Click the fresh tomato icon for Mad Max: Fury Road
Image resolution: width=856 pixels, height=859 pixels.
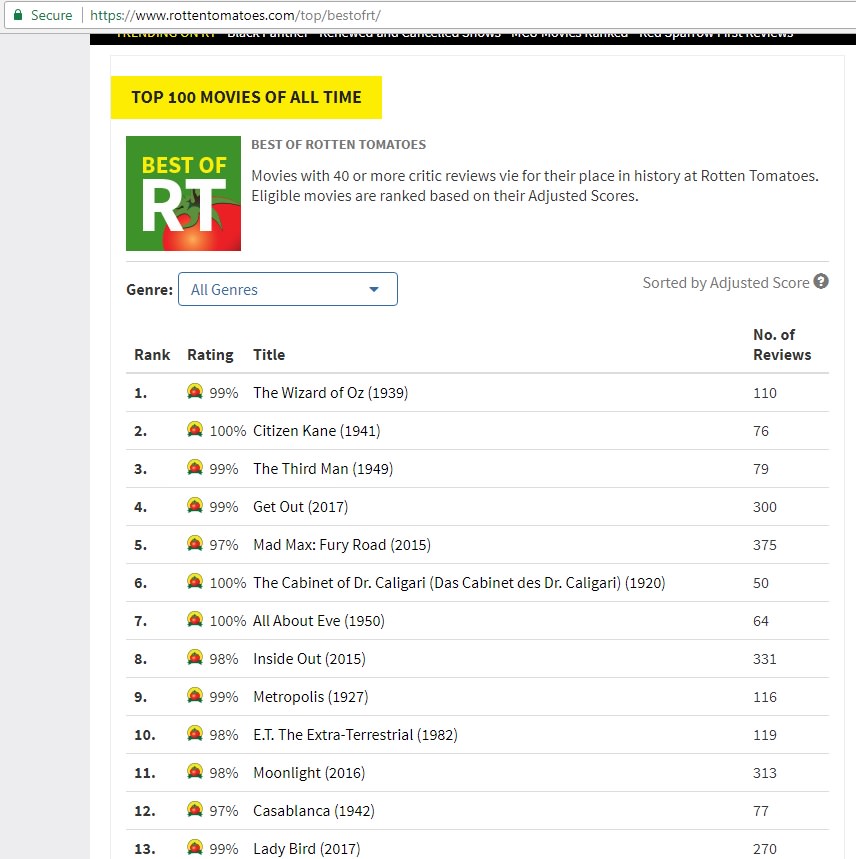pos(195,543)
